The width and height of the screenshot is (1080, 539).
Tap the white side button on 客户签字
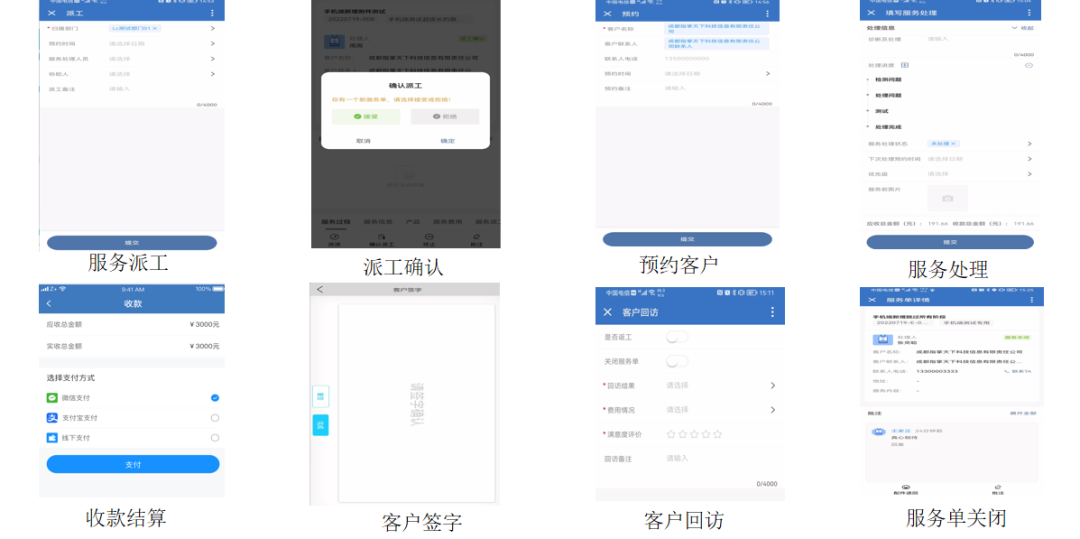click(x=321, y=397)
